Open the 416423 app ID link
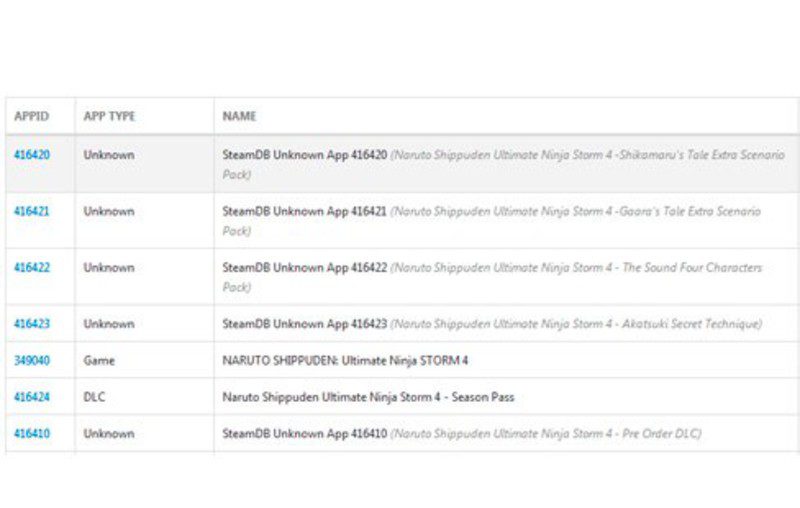Image resolution: width=800 pixels, height=508 pixels. (x=31, y=324)
